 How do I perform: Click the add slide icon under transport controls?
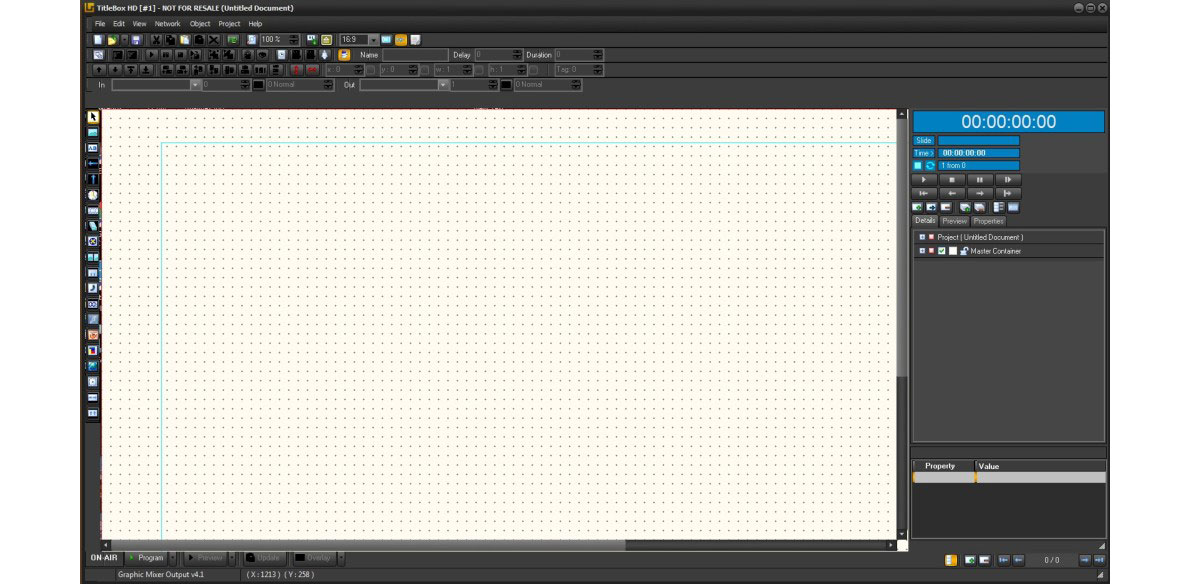[918, 207]
